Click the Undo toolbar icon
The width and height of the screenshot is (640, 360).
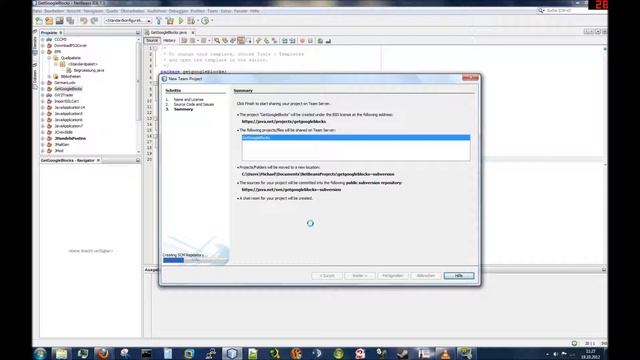tap(84, 20)
